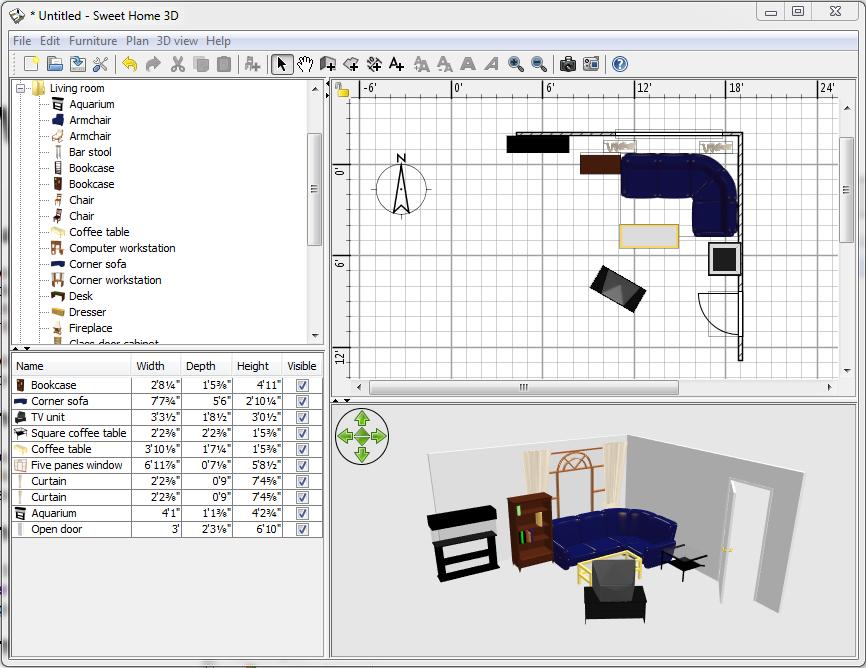Click the New home toolbar icon

tap(32, 64)
